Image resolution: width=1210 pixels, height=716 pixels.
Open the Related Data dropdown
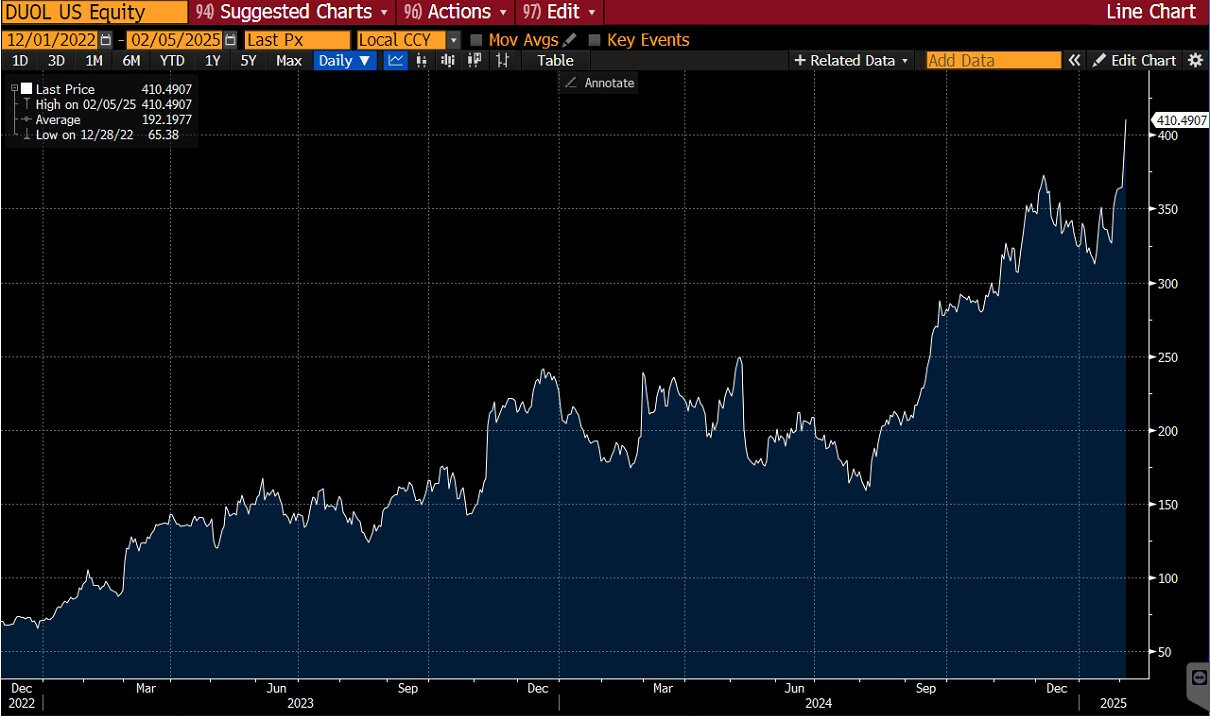tap(852, 60)
